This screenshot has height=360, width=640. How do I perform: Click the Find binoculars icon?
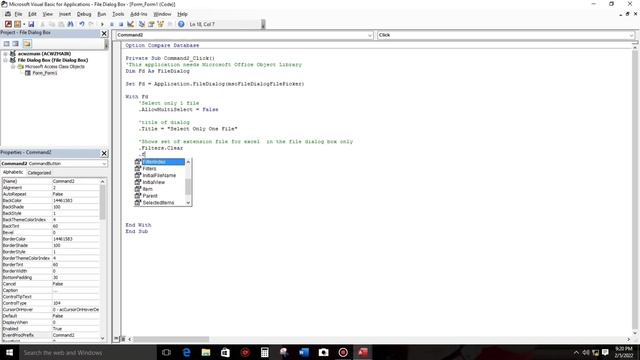70,24
